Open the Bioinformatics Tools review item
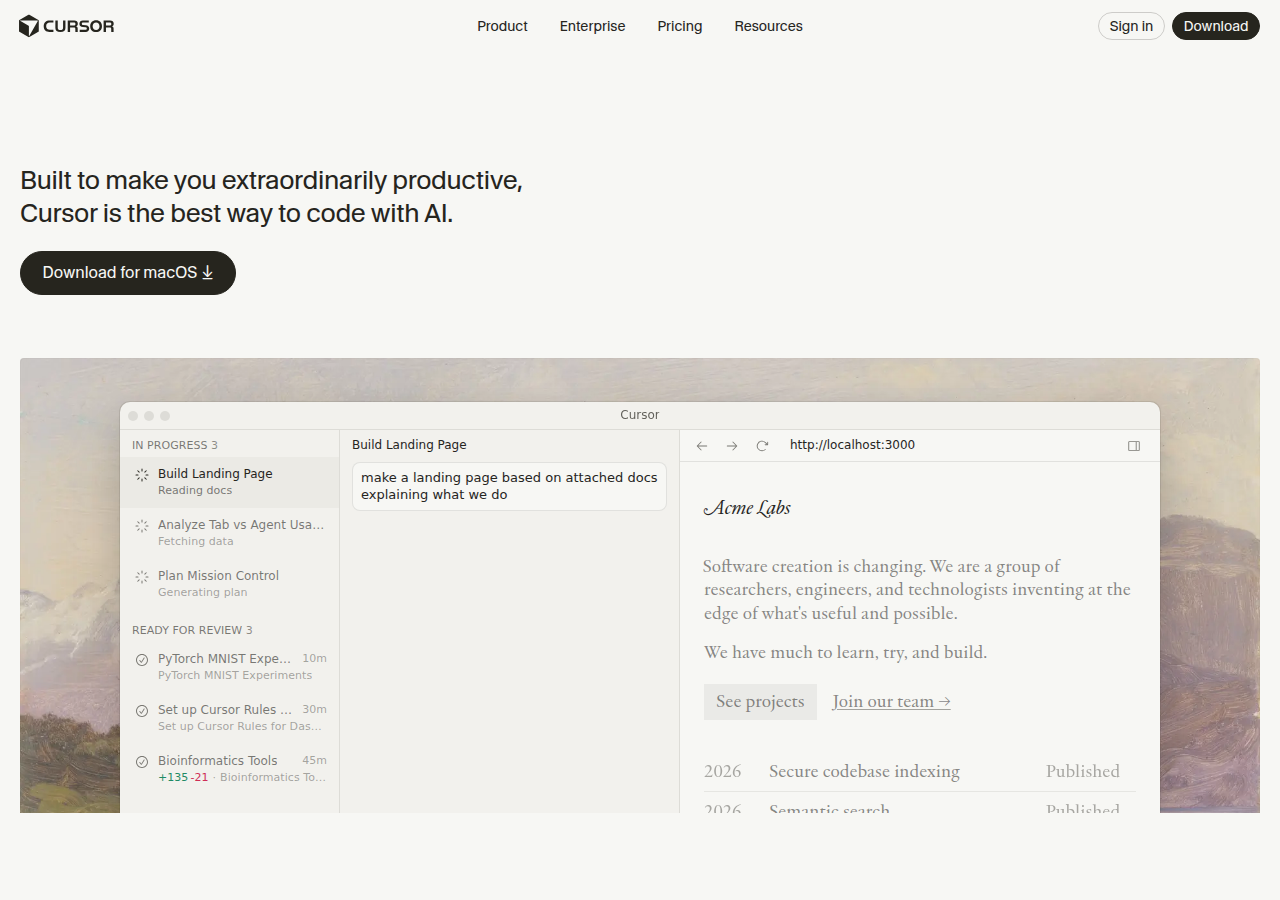Screen dimensions: 1280x900 [230, 769]
